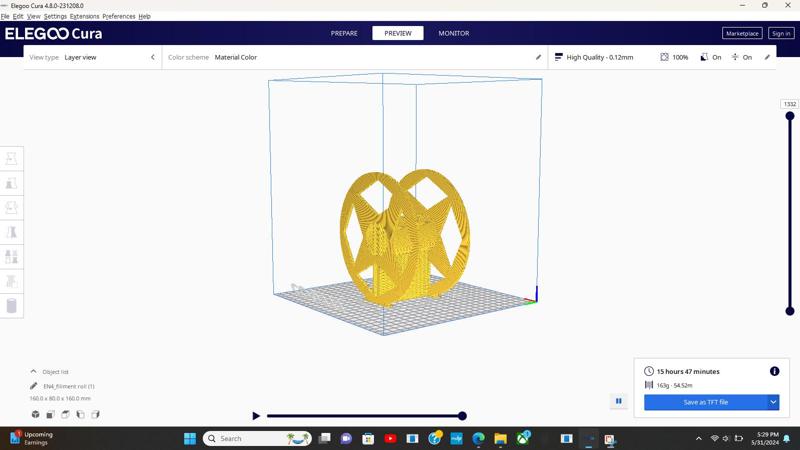Select the Mirror tool in the left toolbar
This screenshot has width=800, height=450.
[x=11, y=232]
